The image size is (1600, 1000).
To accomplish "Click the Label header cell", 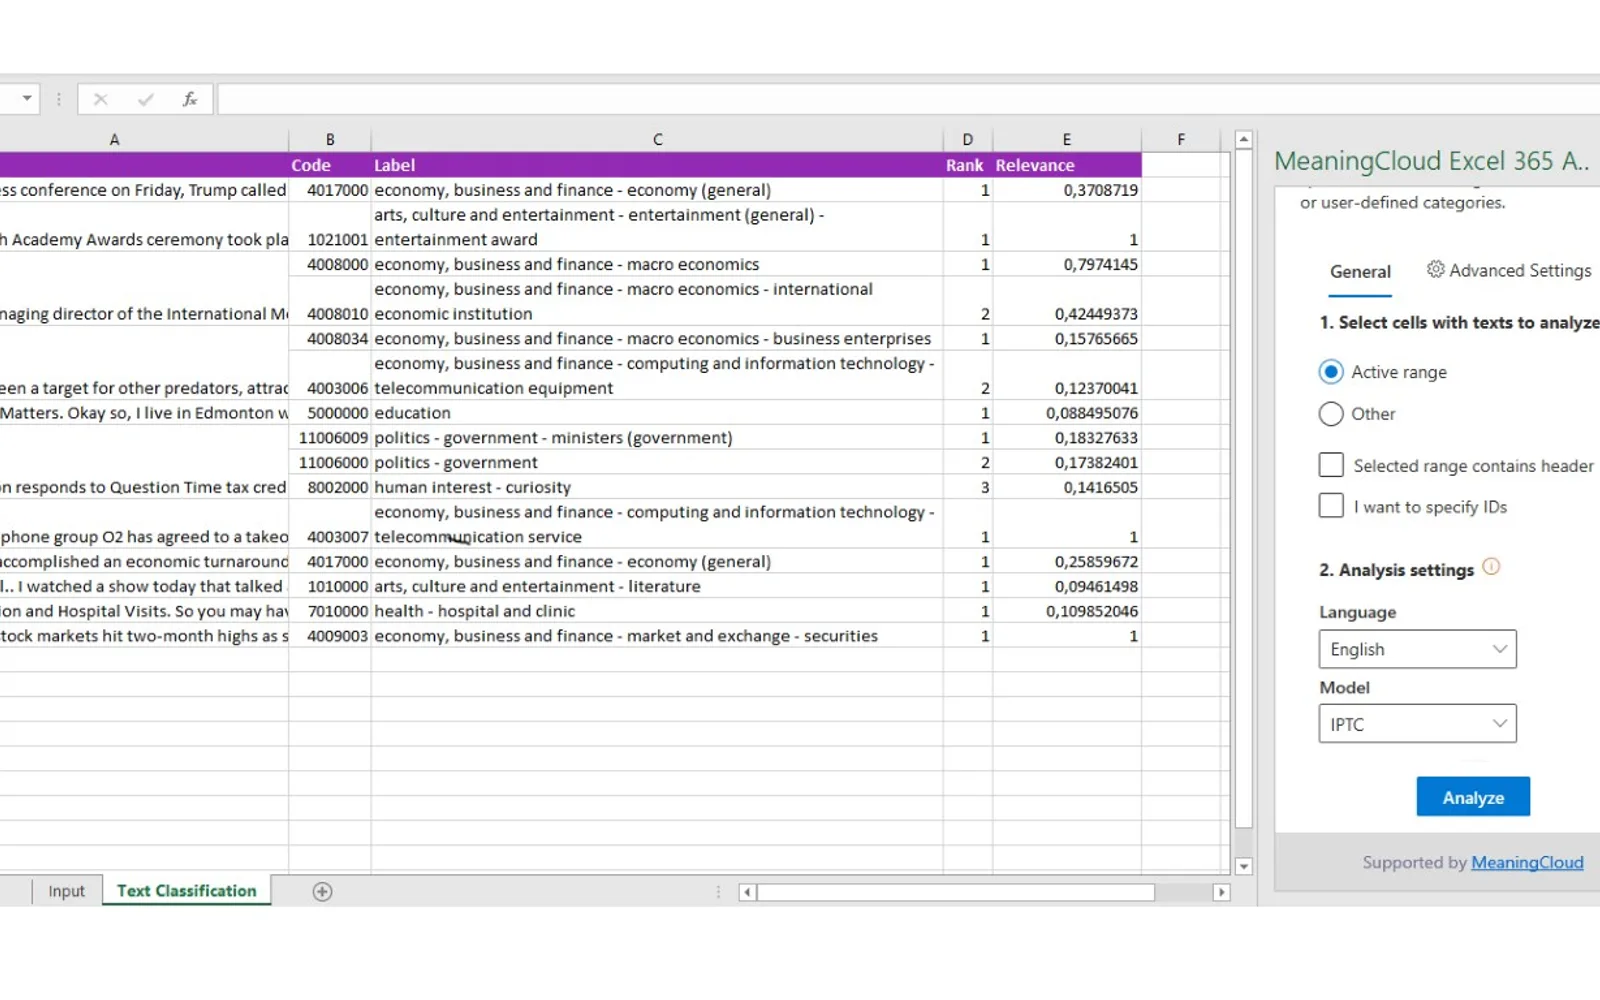I will tap(657, 165).
